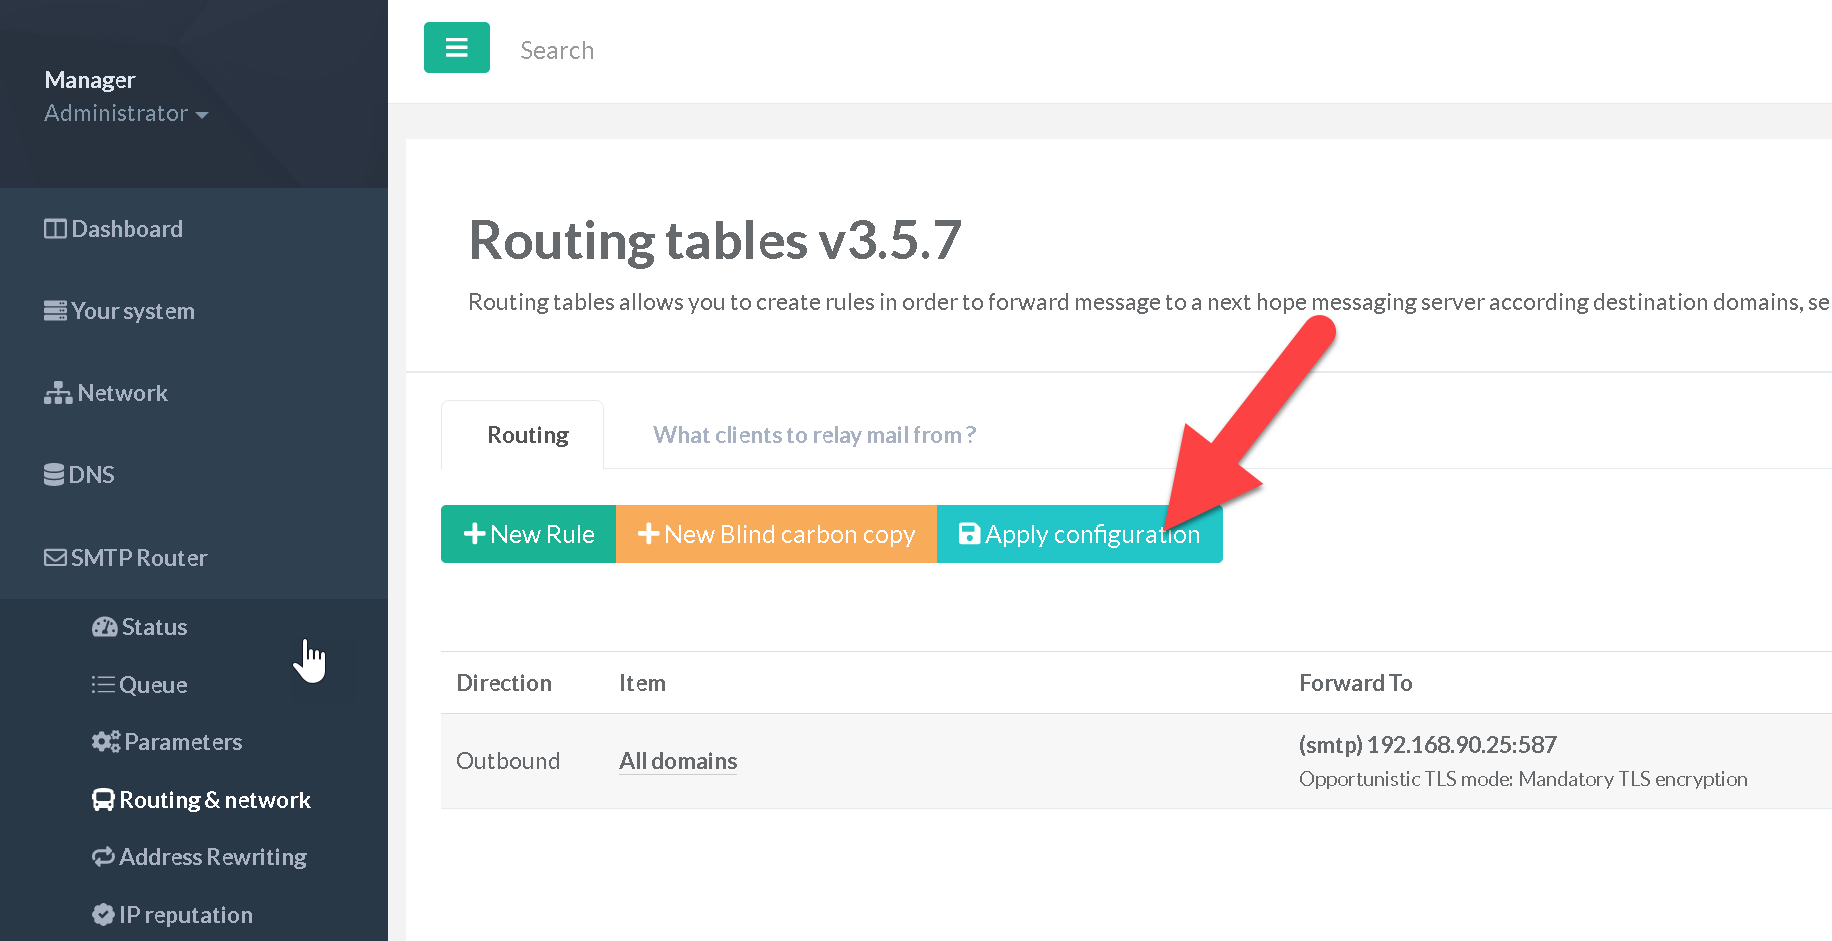Click the IP reputation shield icon

point(103,915)
